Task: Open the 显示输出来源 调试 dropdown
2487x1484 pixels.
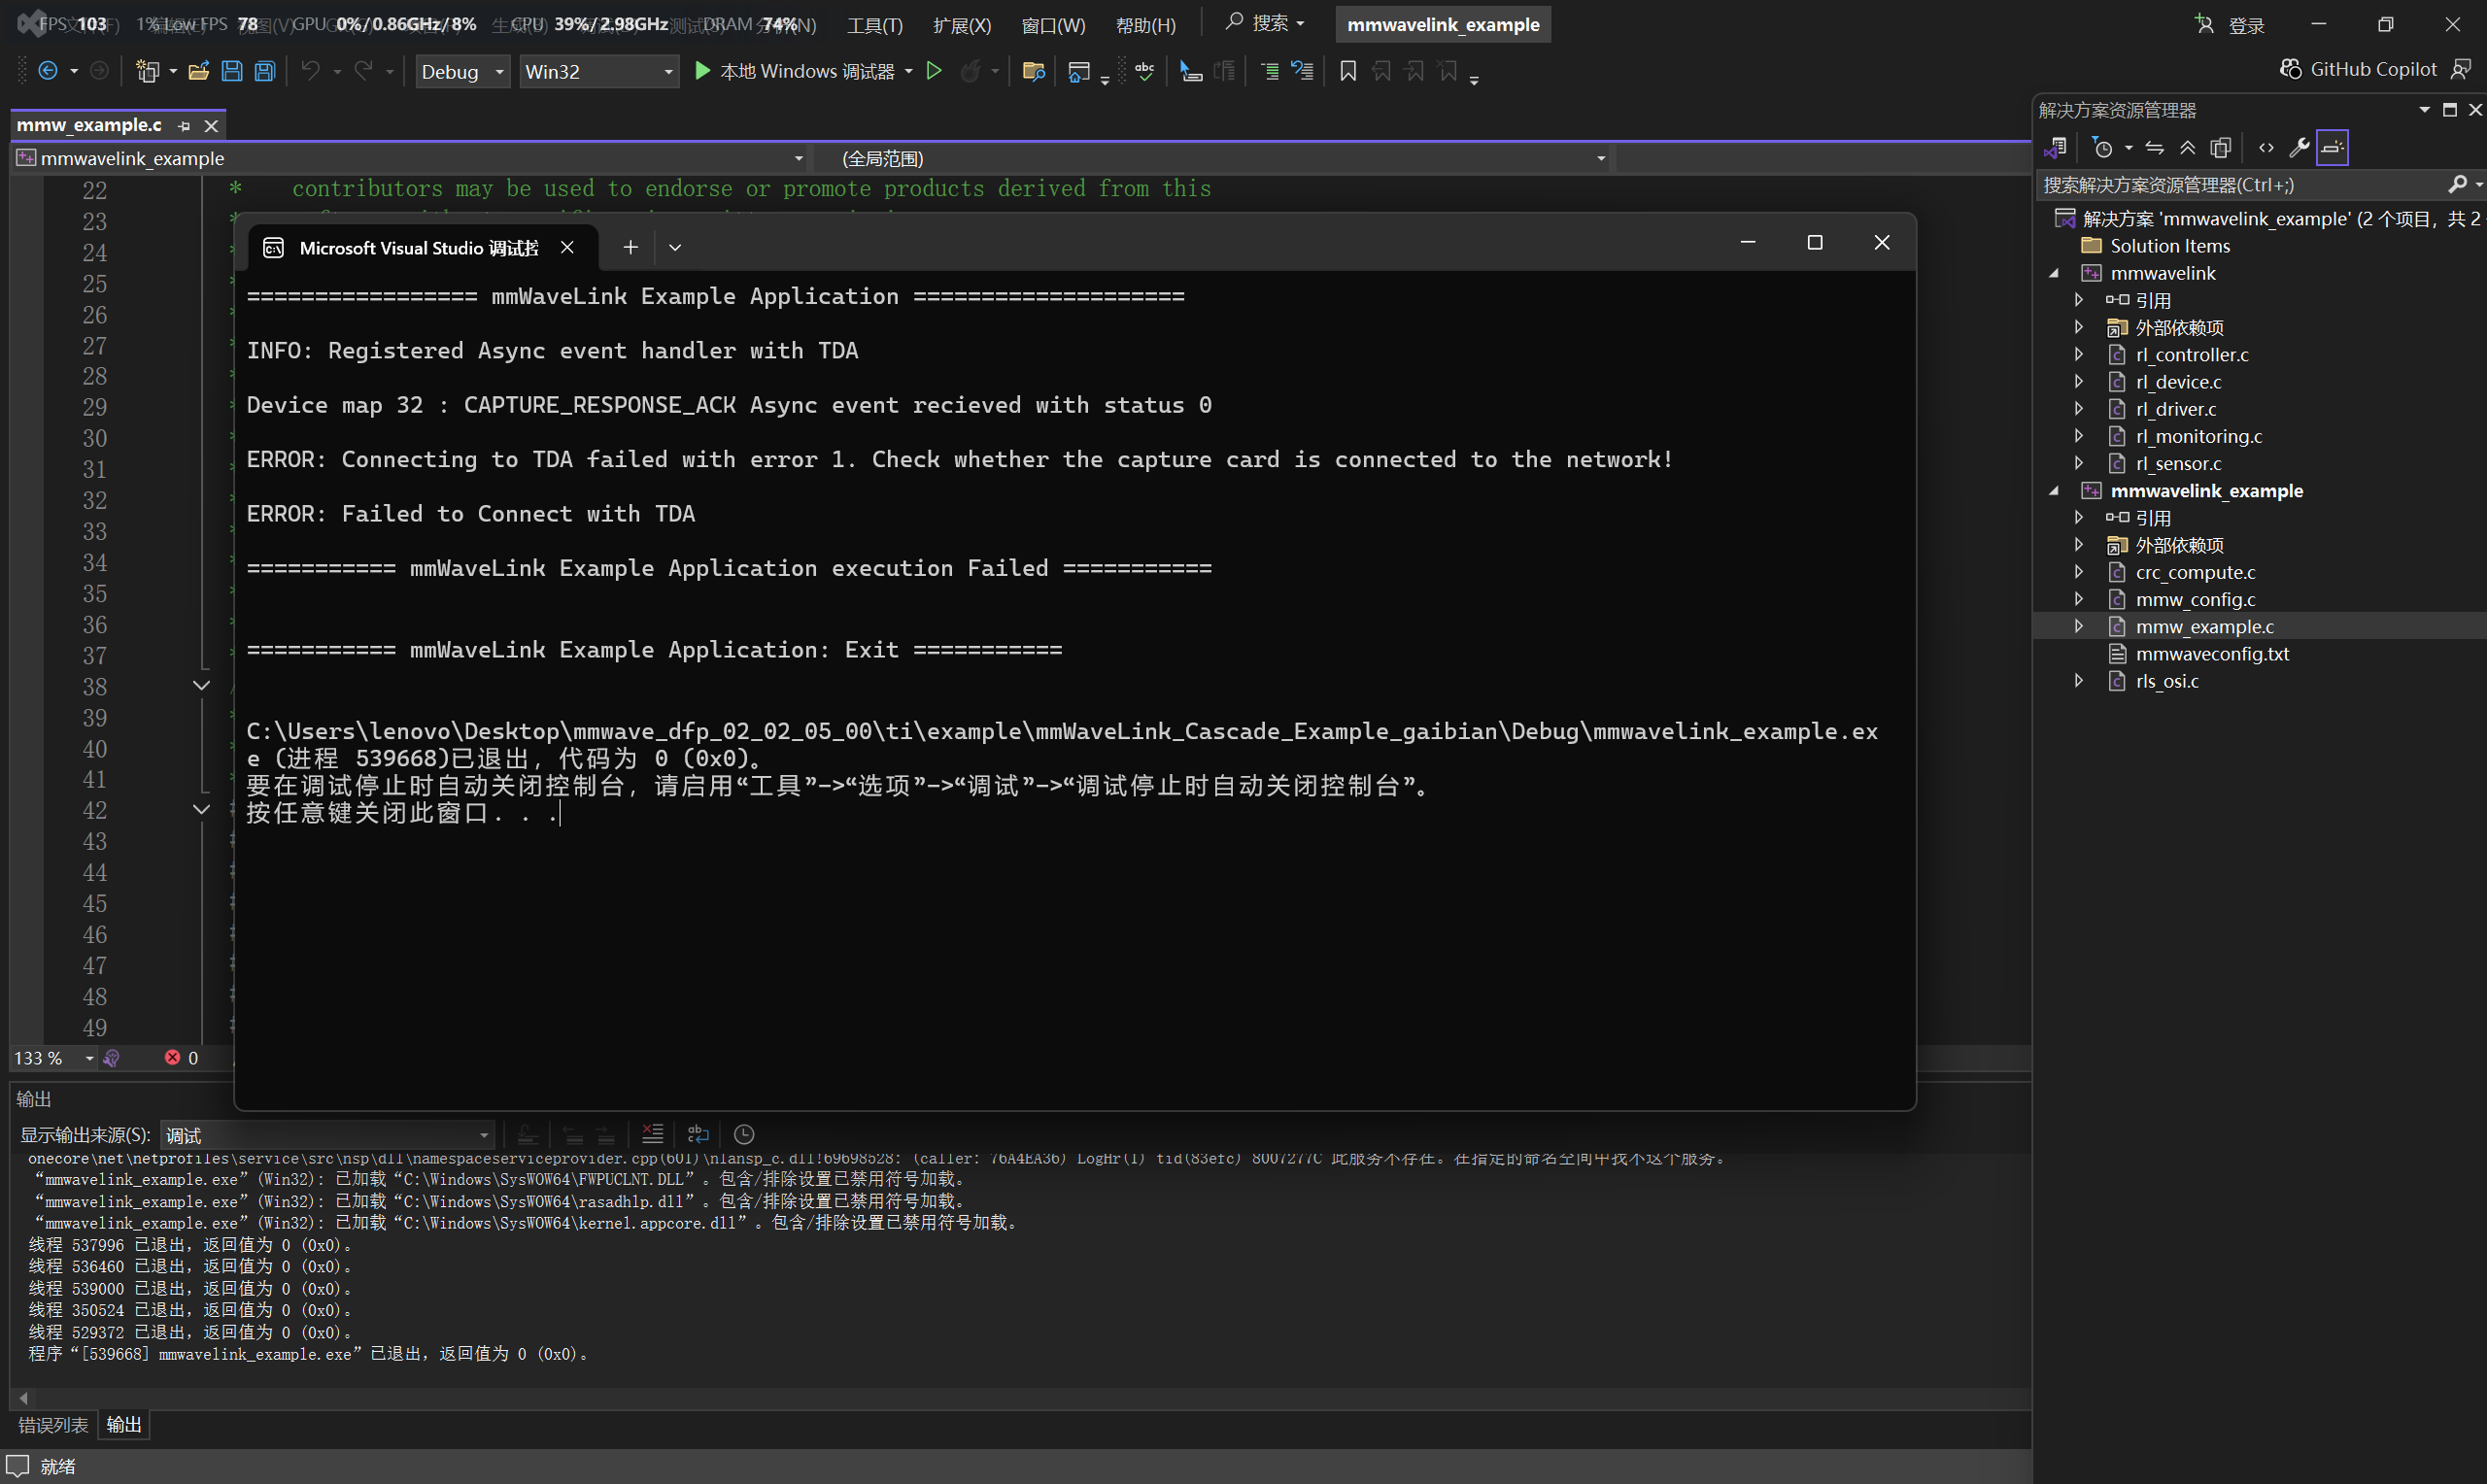Action: point(327,1135)
